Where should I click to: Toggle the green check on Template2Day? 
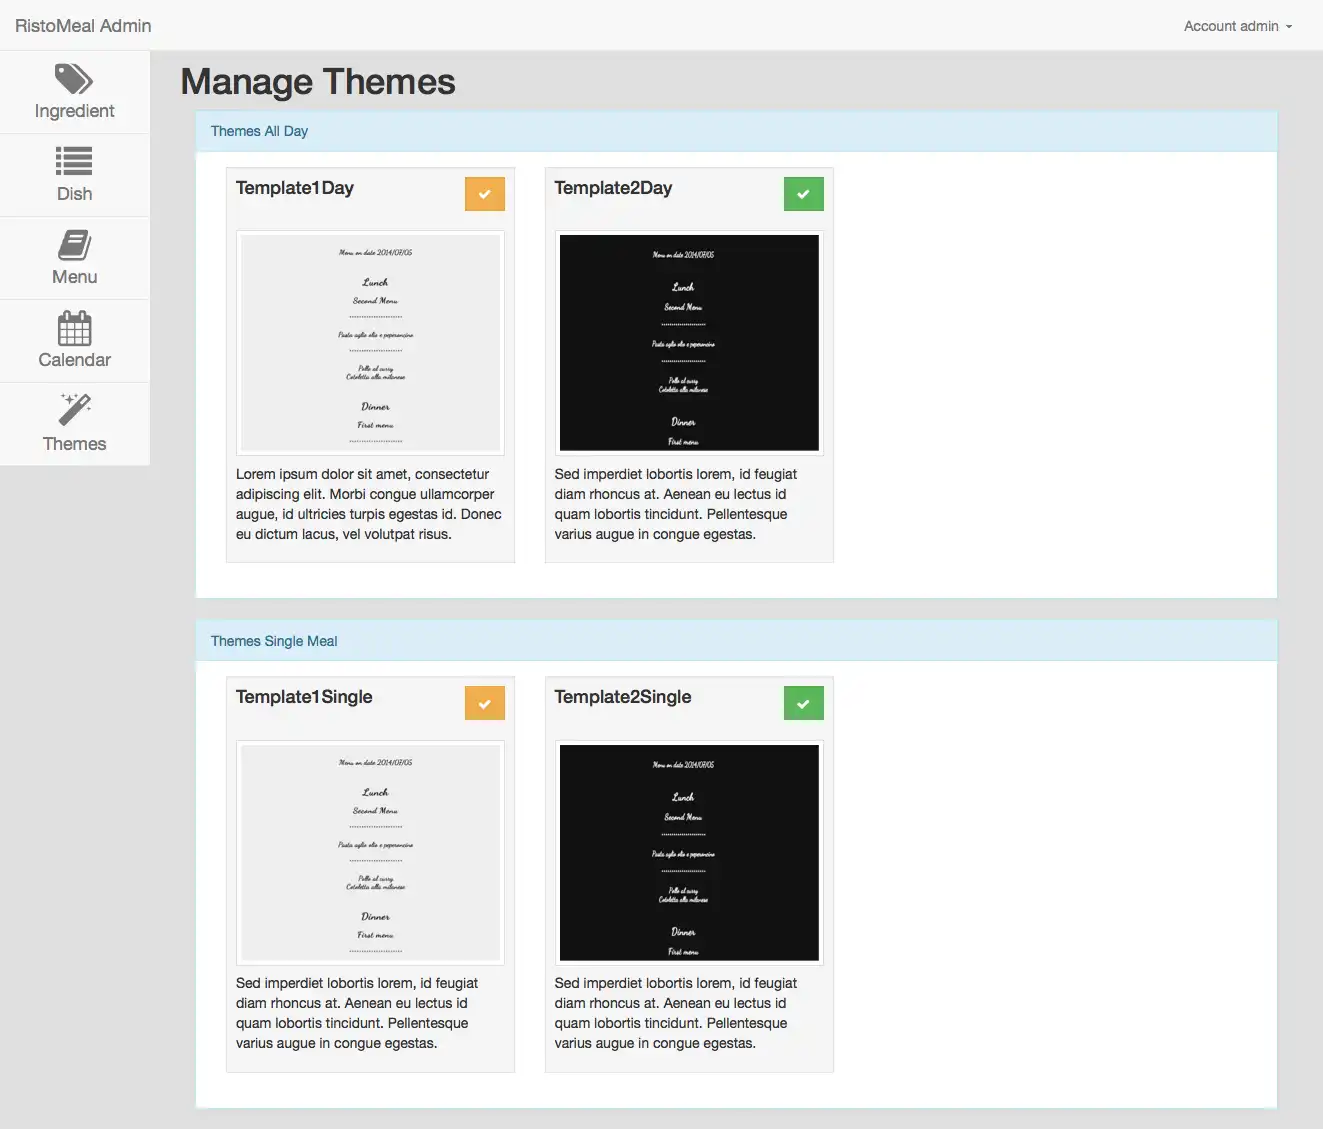pos(804,194)
